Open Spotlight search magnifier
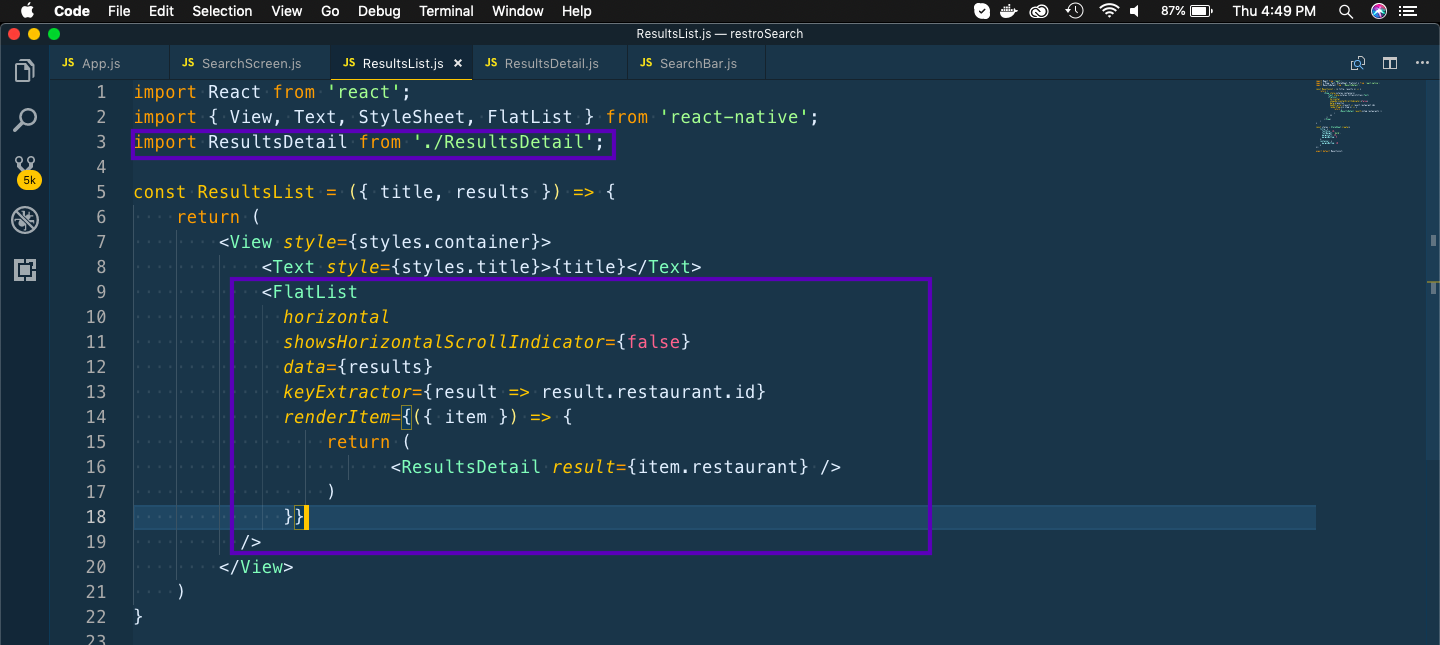 pos(1348,11)
